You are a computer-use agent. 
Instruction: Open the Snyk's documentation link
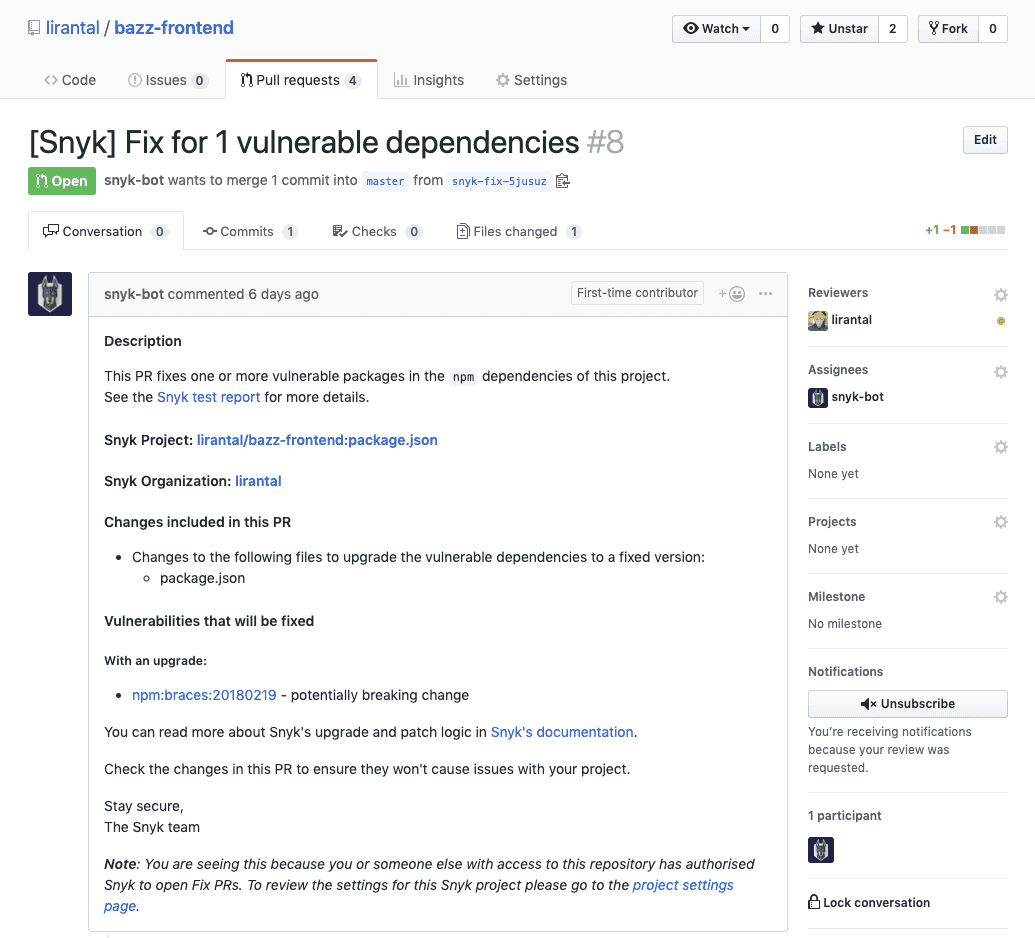click(562, 732)
